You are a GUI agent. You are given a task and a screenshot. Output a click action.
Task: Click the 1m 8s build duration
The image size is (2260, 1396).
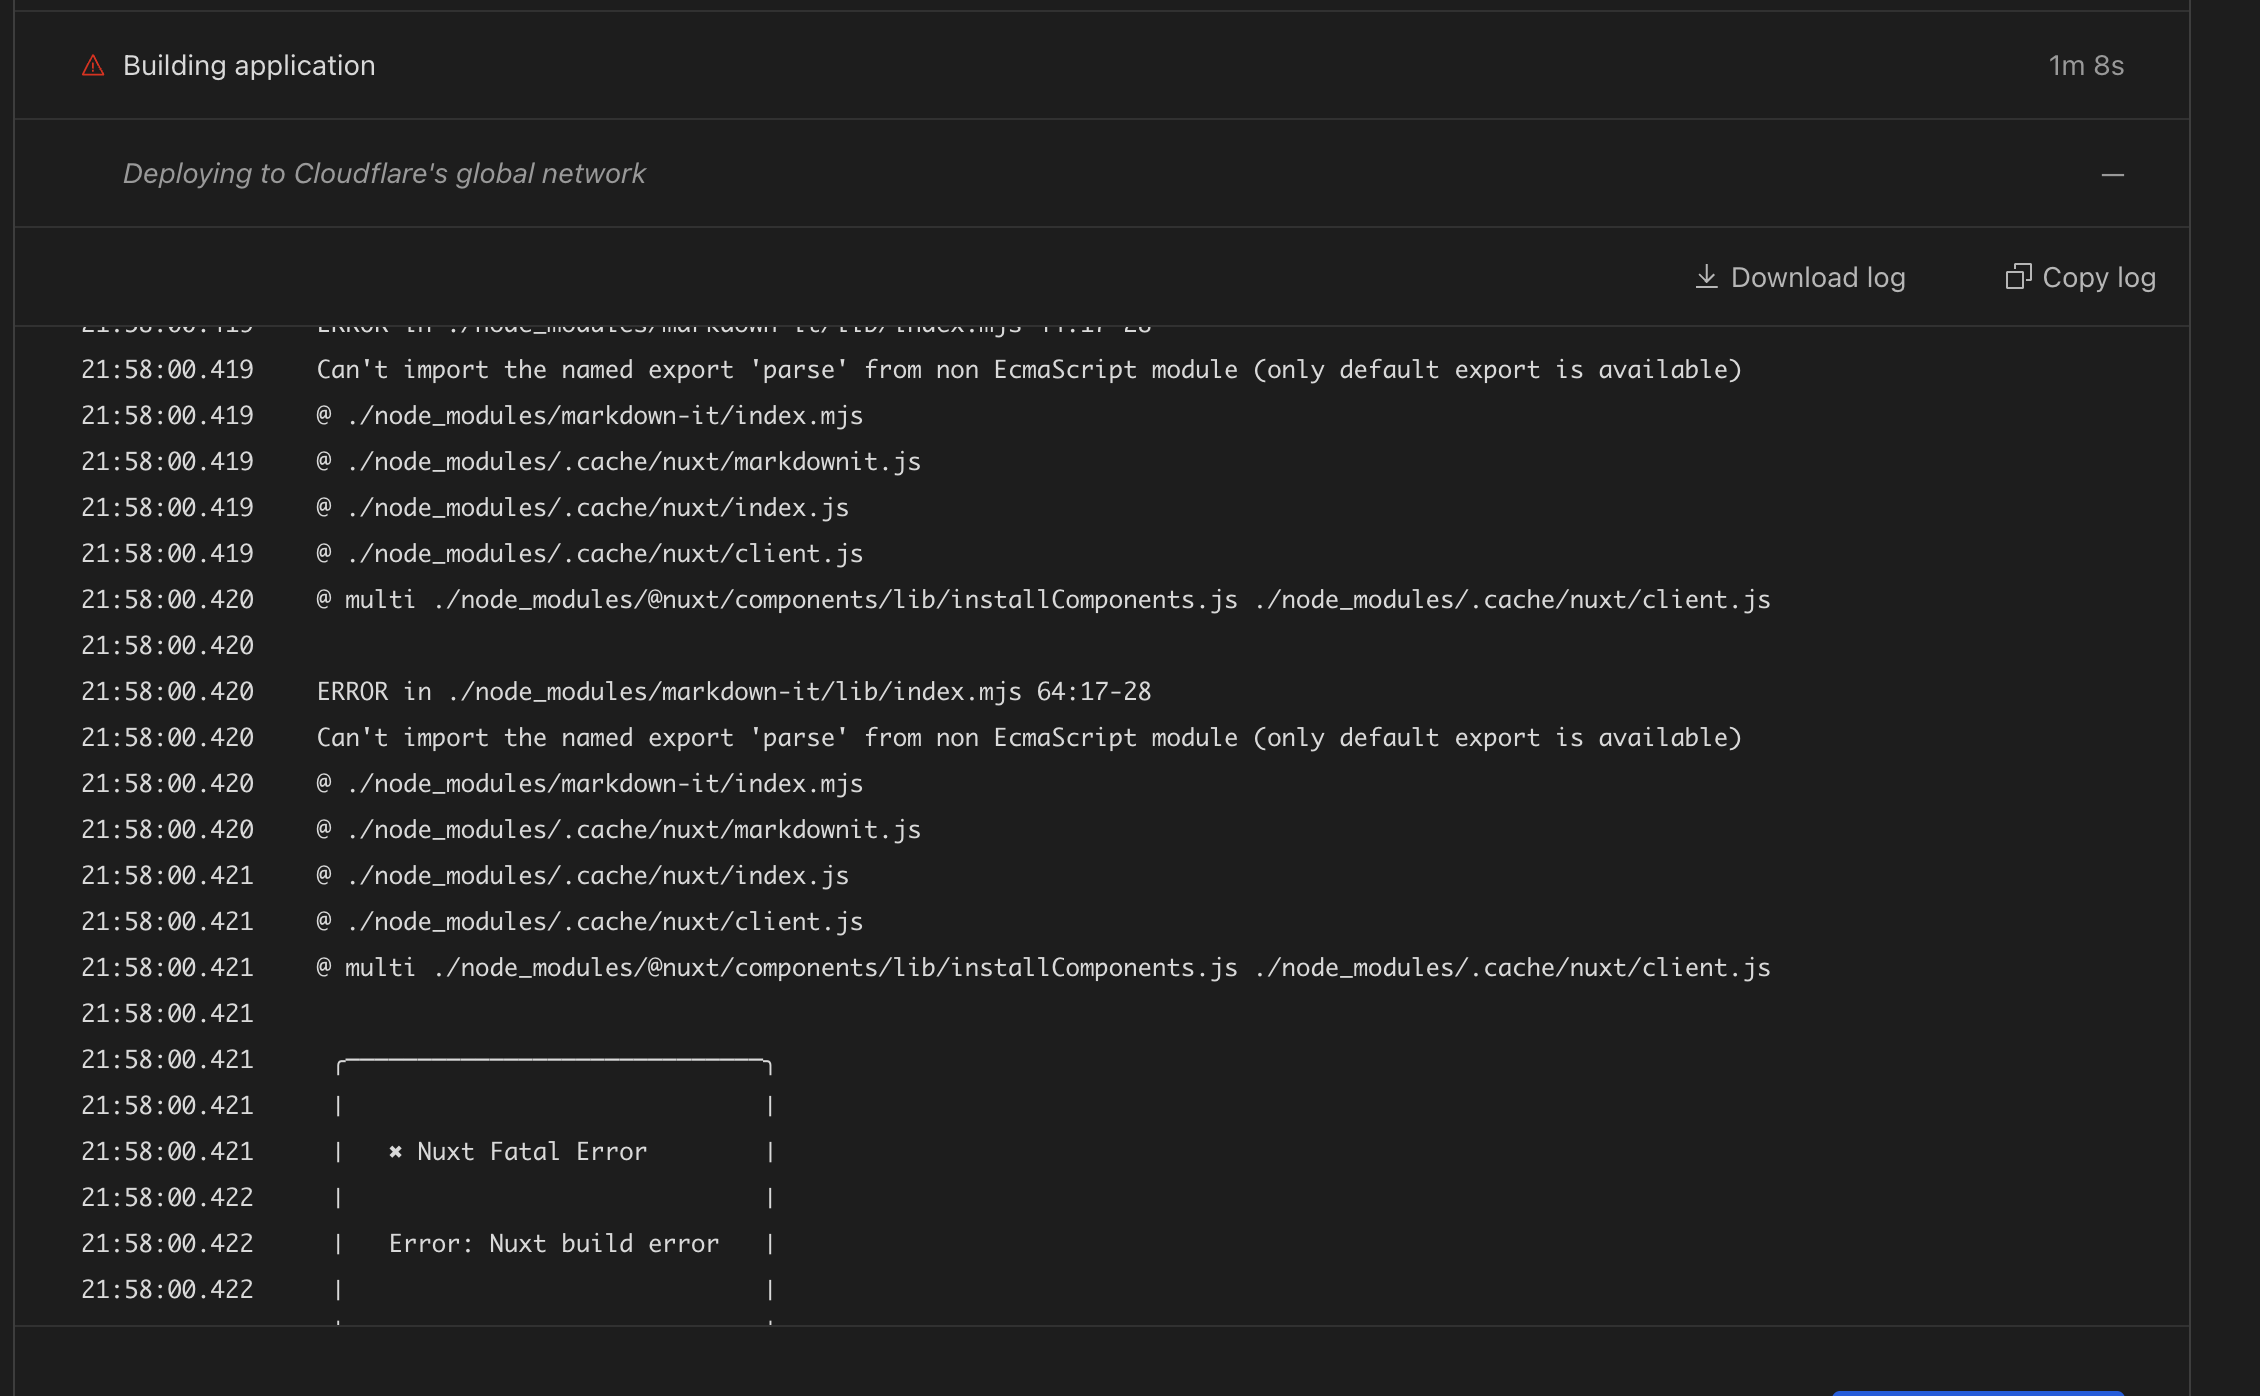[2086, 66]
